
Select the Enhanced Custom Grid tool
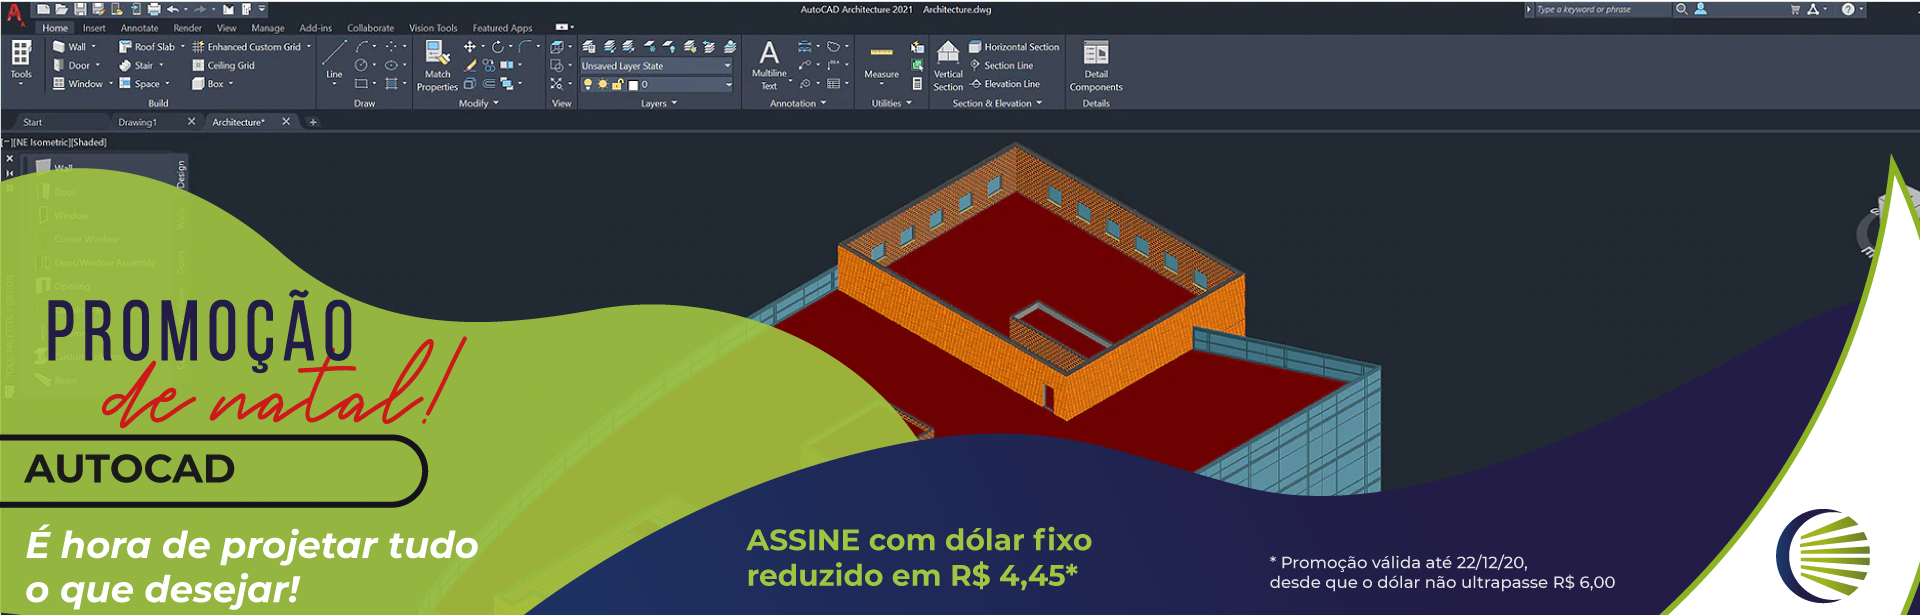(246, 47)
